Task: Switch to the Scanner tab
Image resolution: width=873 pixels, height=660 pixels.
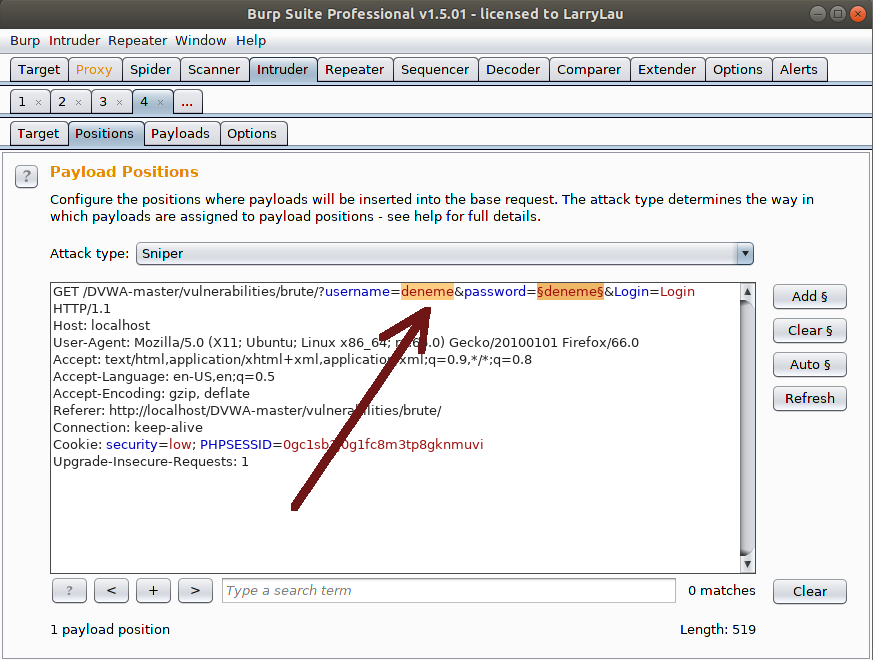Action: click(214, 70)
